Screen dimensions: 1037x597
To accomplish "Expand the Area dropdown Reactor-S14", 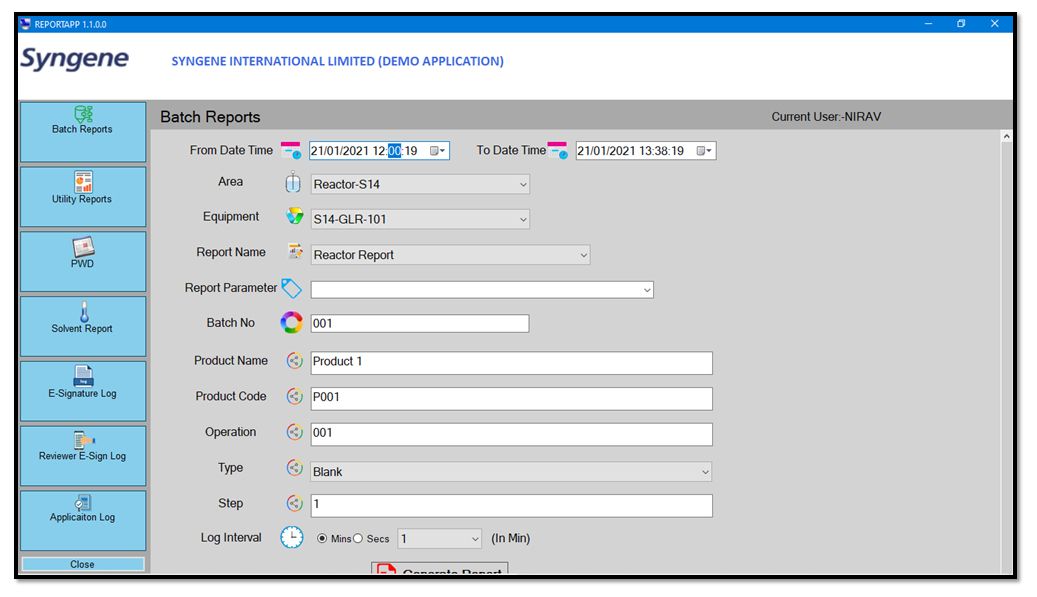I will pyautogui.click(x=523, y=184).
